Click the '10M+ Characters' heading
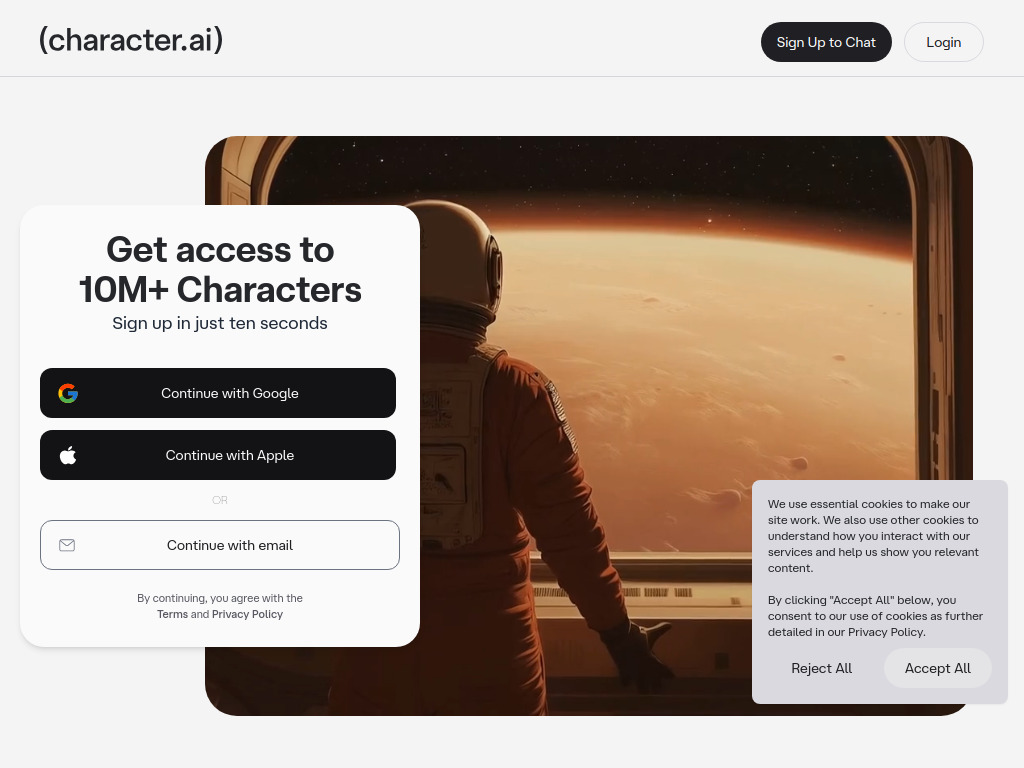 pyautogui.click(x=220, y=289)
